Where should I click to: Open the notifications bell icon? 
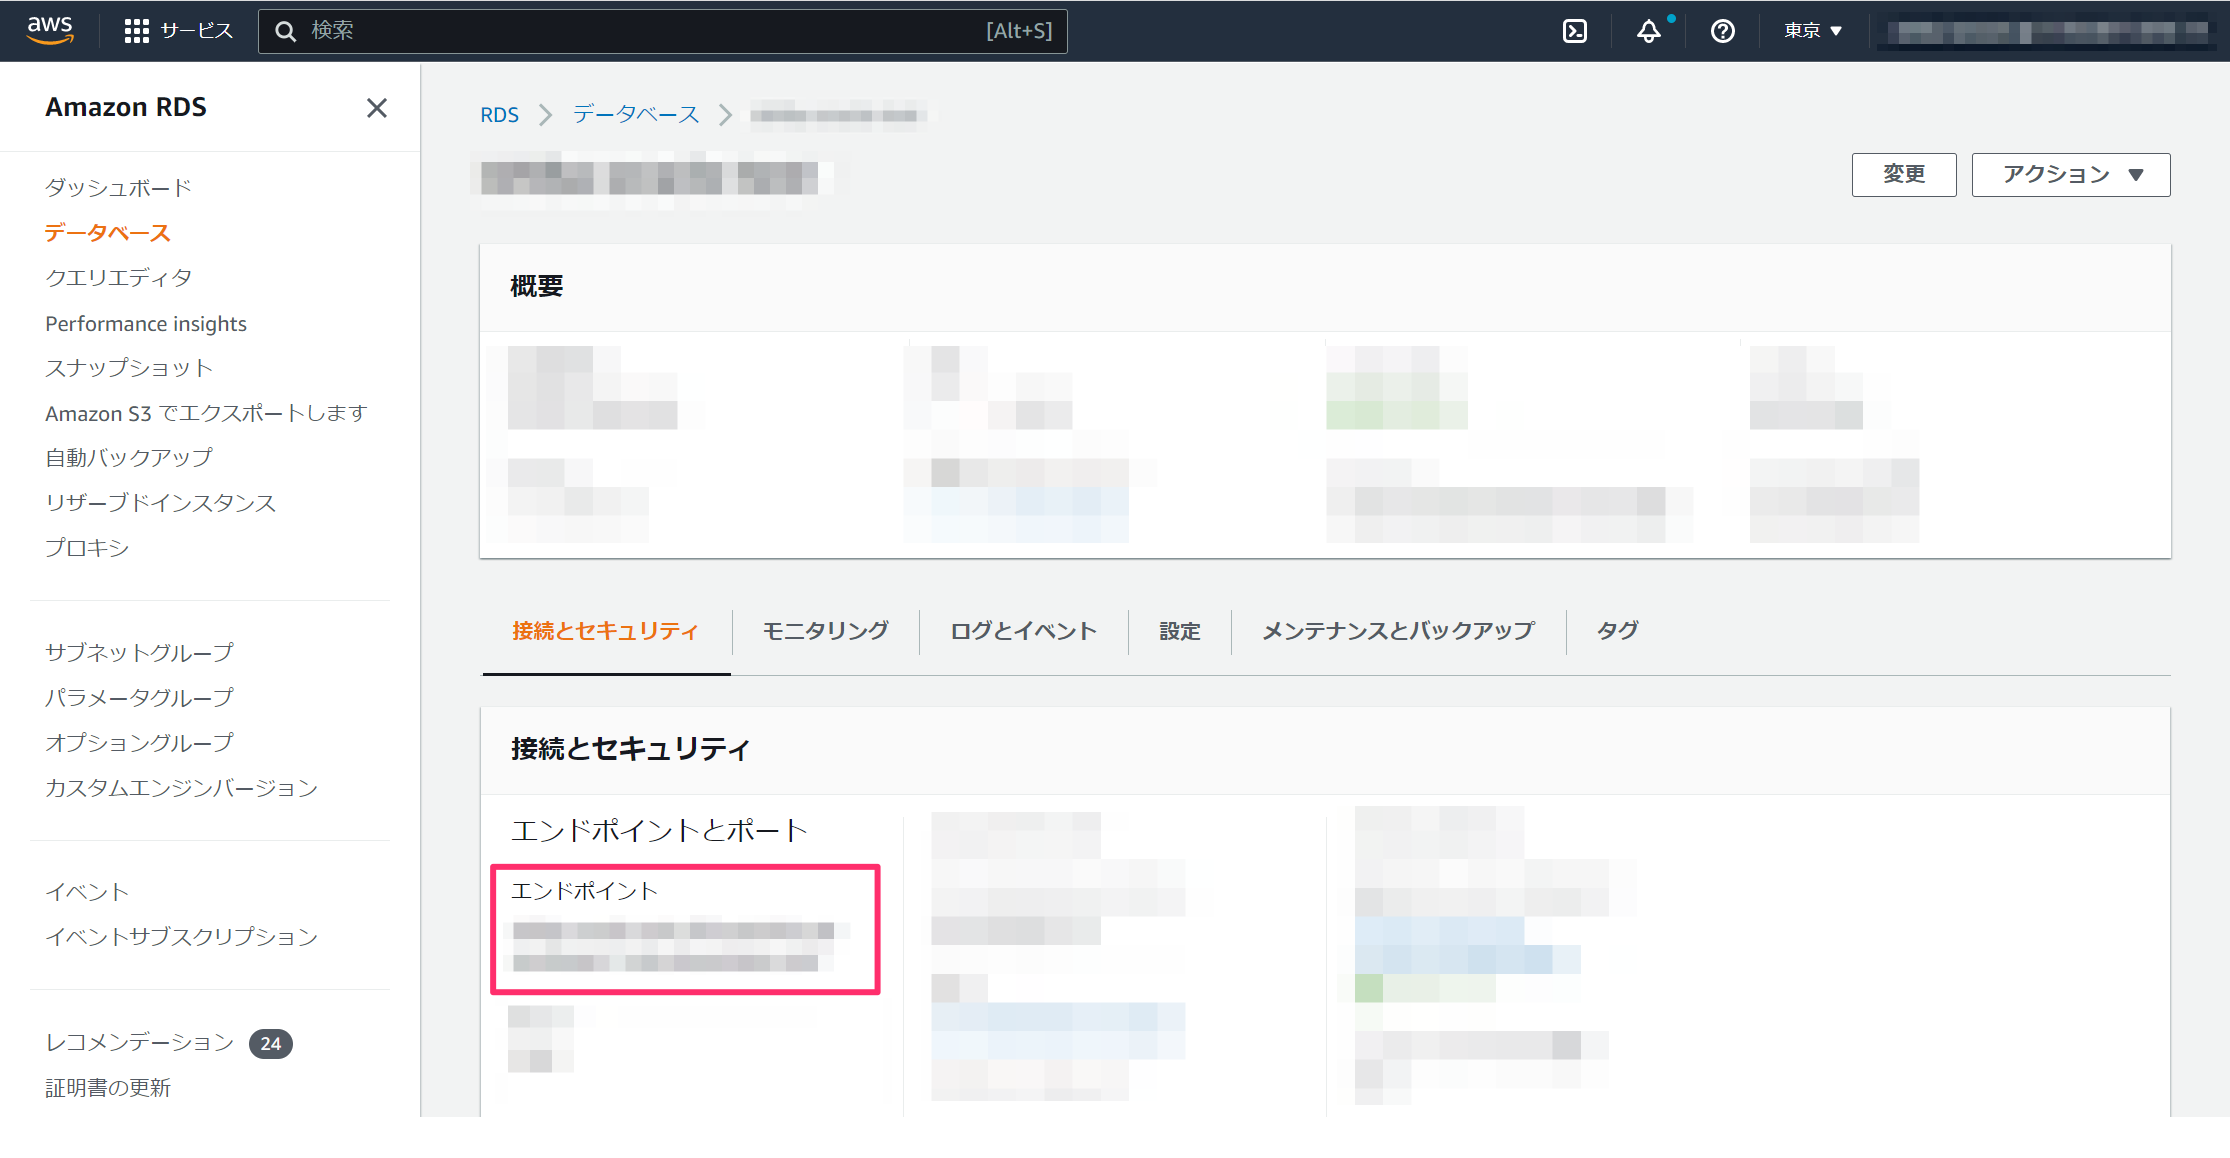1648,31
